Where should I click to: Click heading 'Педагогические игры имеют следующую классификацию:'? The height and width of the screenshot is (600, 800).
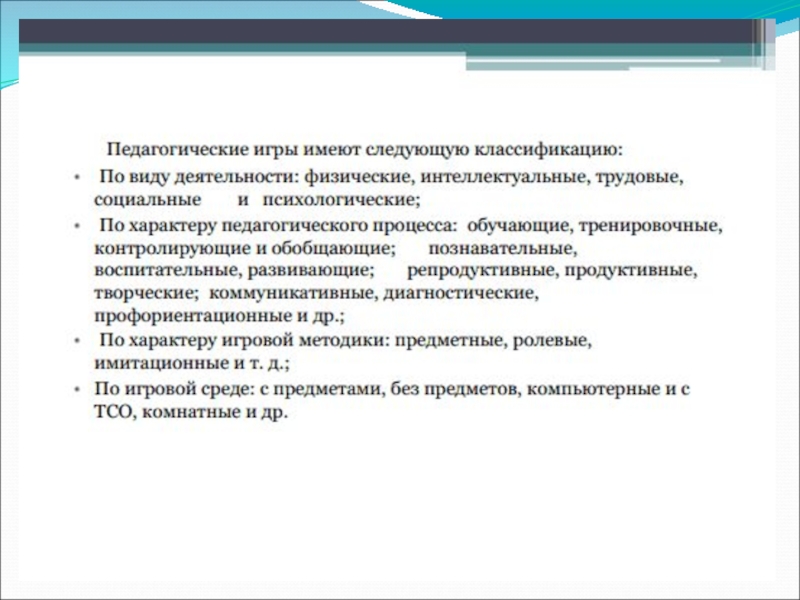[365, 150]
